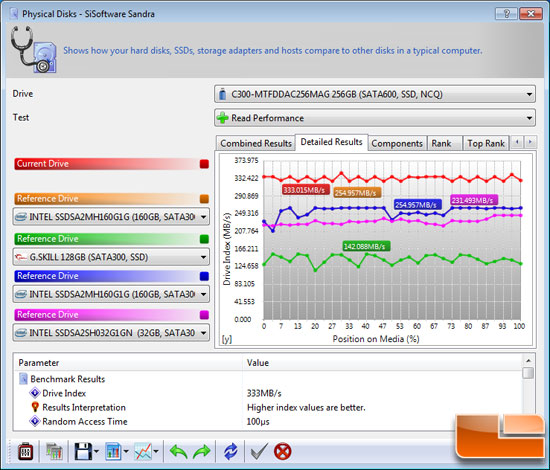Click the blue bar chart document icon

[113, 451]
